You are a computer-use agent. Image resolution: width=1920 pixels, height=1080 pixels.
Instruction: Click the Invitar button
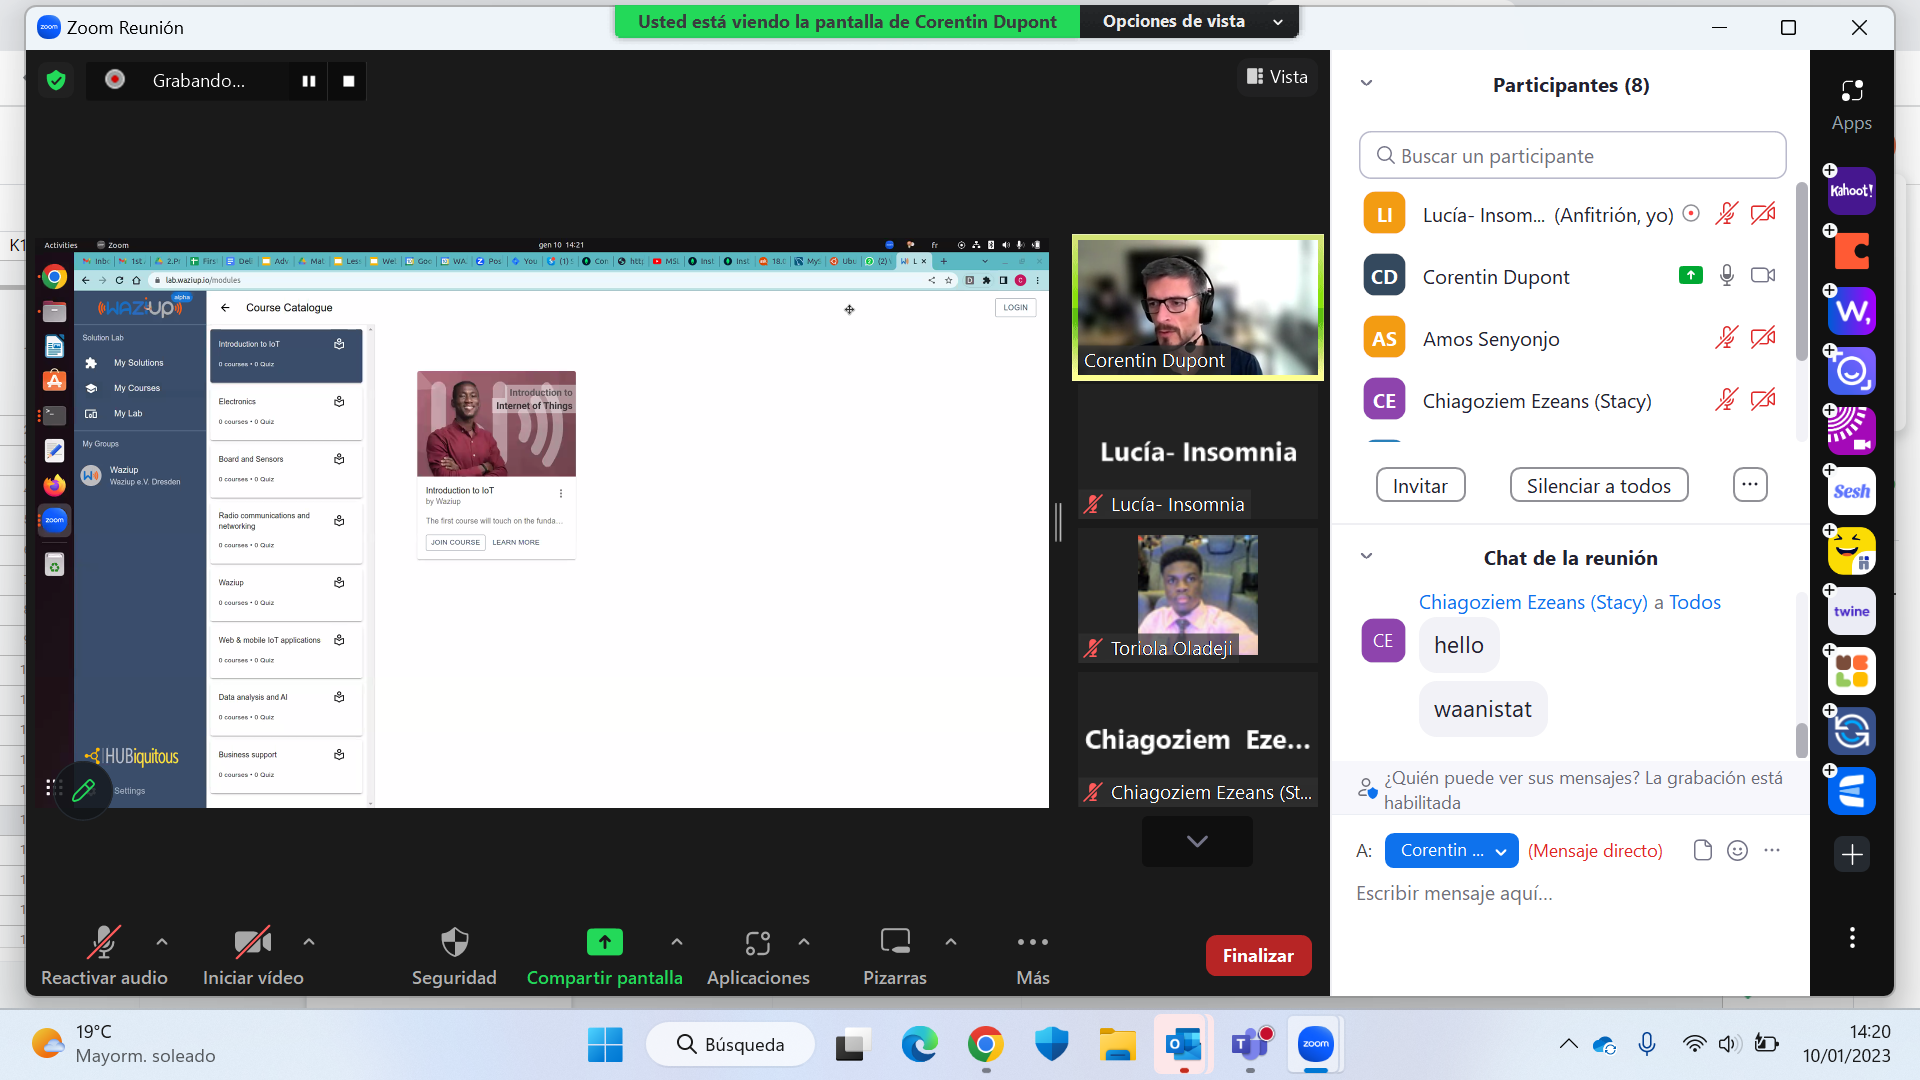tap(1420, 486)
